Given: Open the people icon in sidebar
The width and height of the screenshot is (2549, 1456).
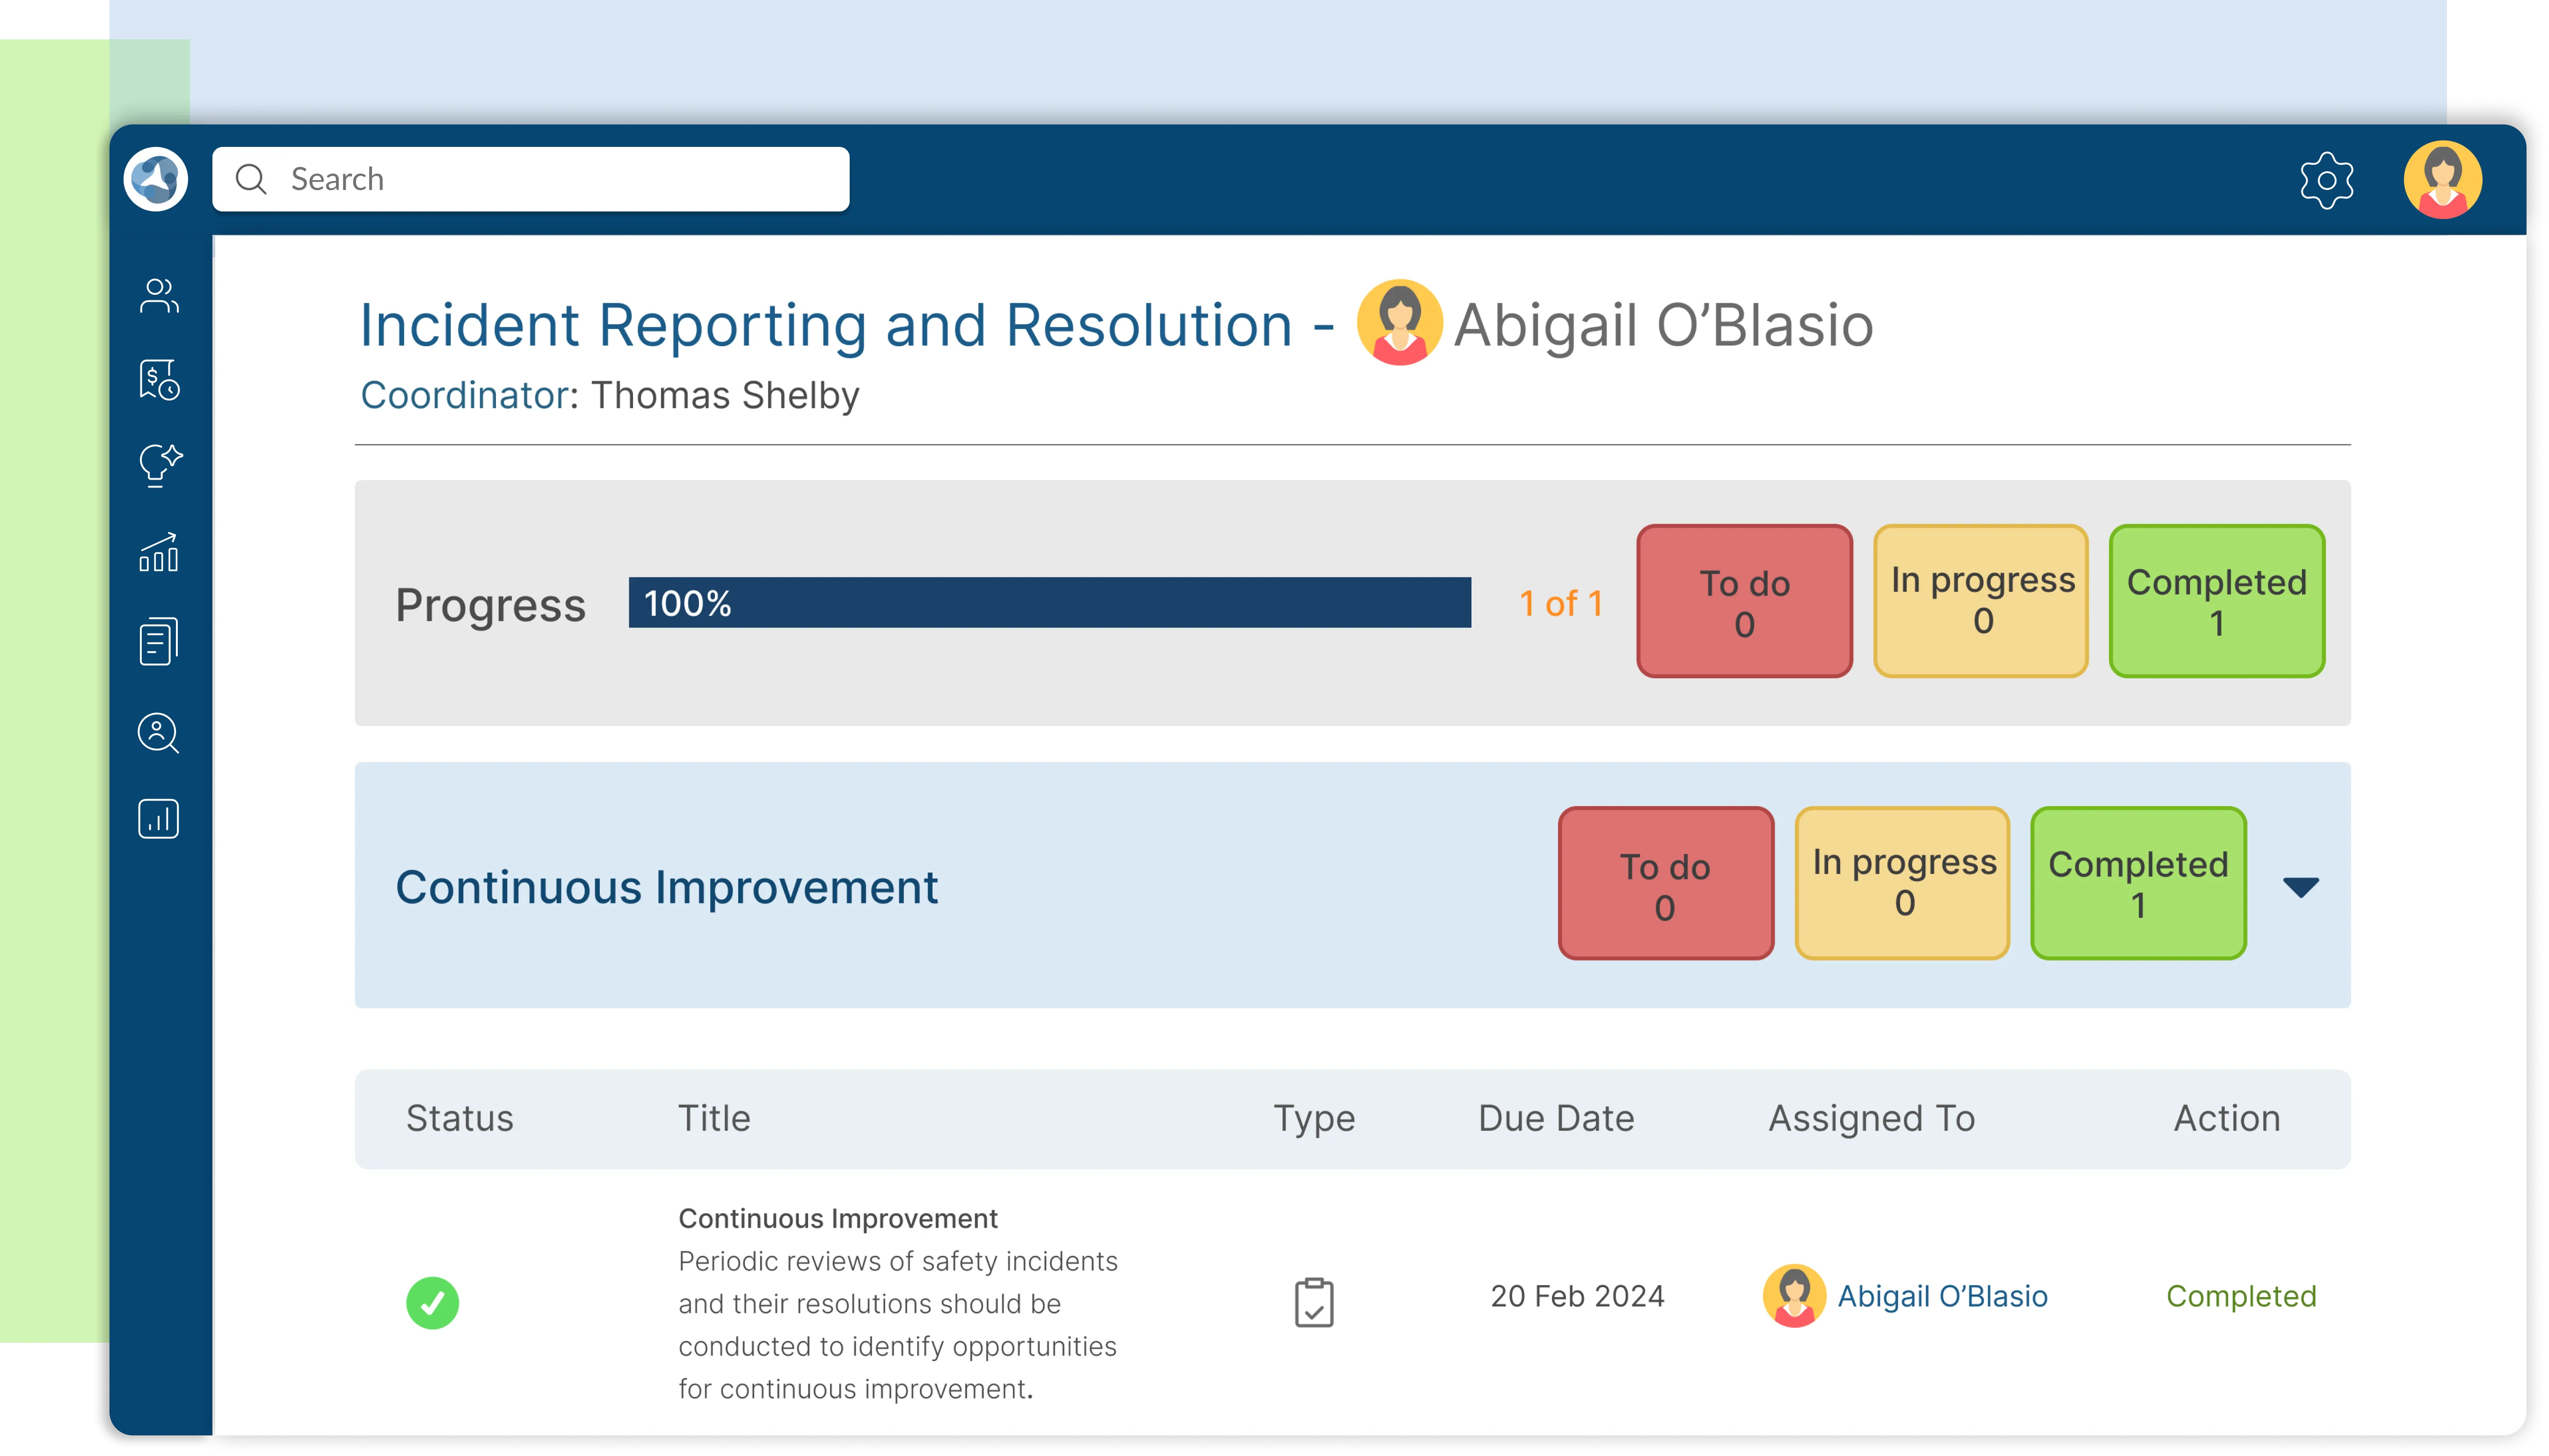Looking at the screenshot, I should (159, 296).
